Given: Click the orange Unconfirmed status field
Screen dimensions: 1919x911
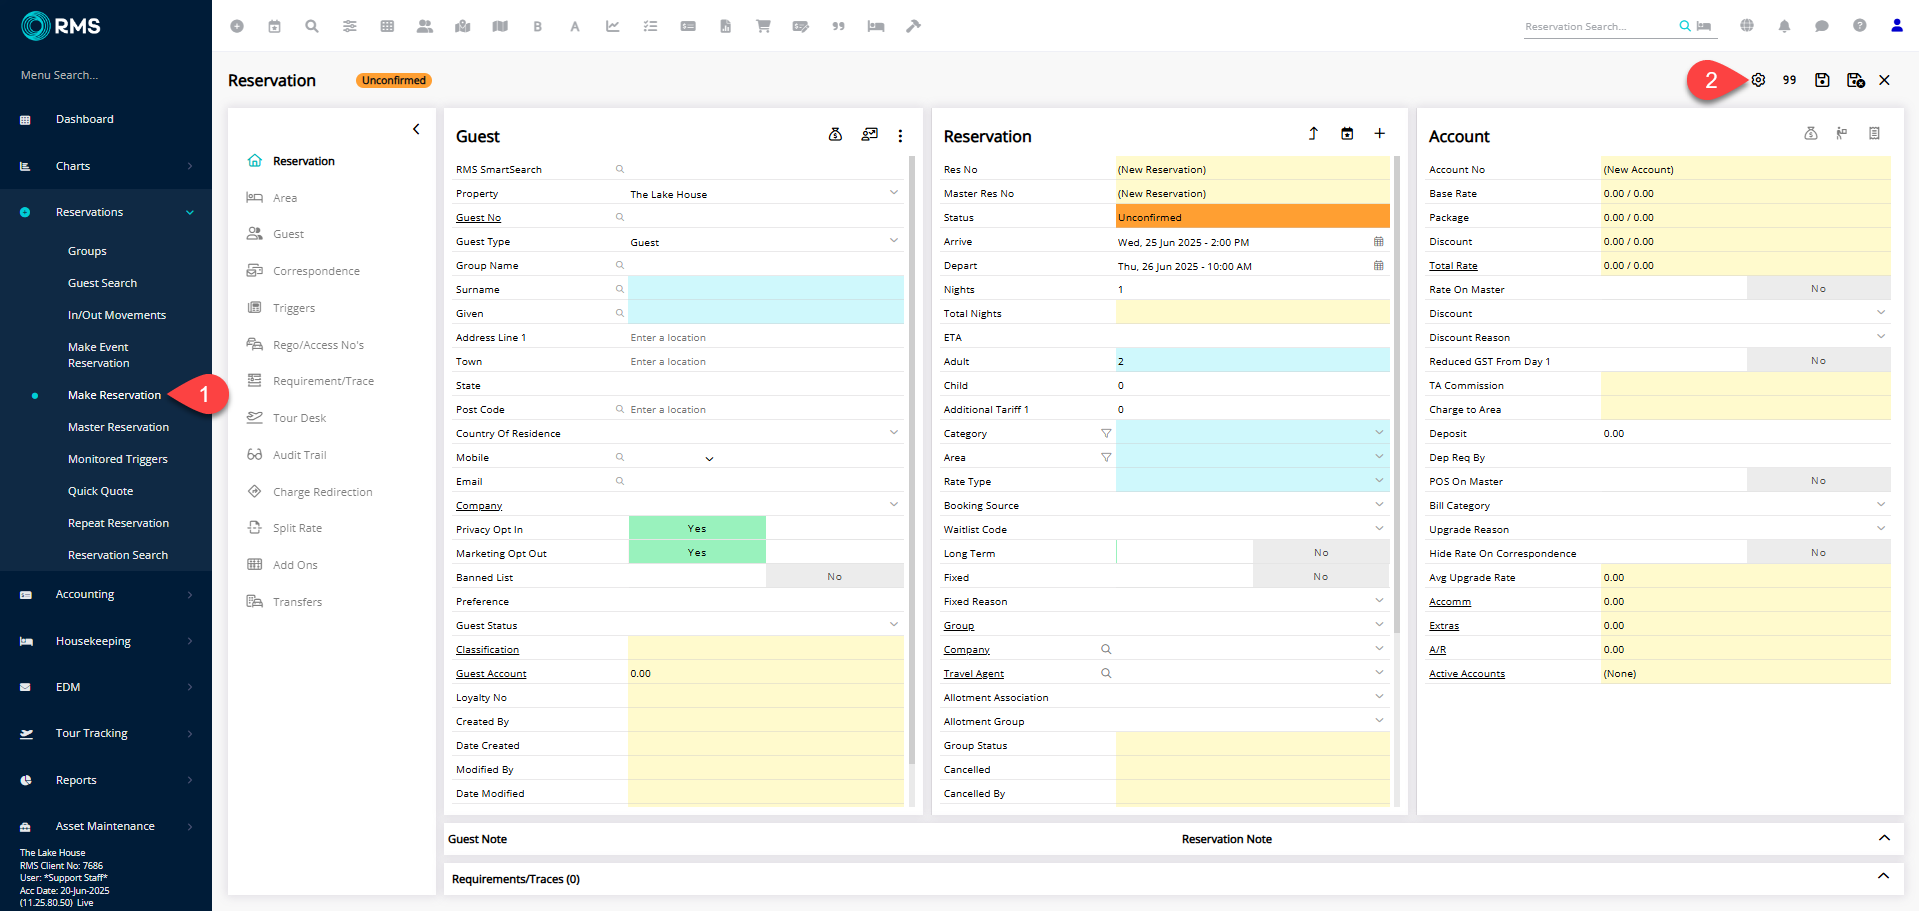Looking at the screenshot, I should [1253, 217].
